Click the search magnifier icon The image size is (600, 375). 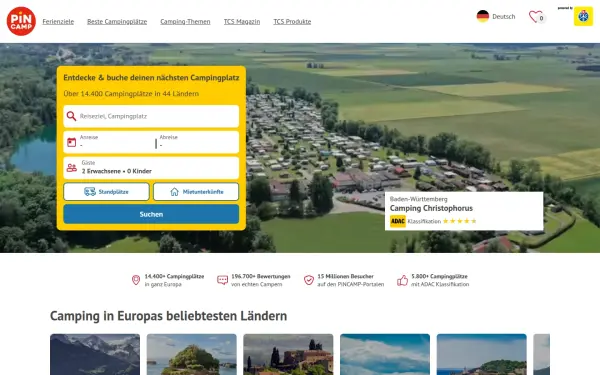point(71,116)
